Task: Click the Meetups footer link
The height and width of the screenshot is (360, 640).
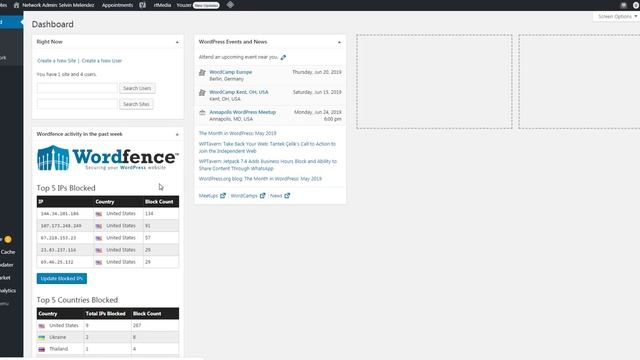Action: click(208, 196)
